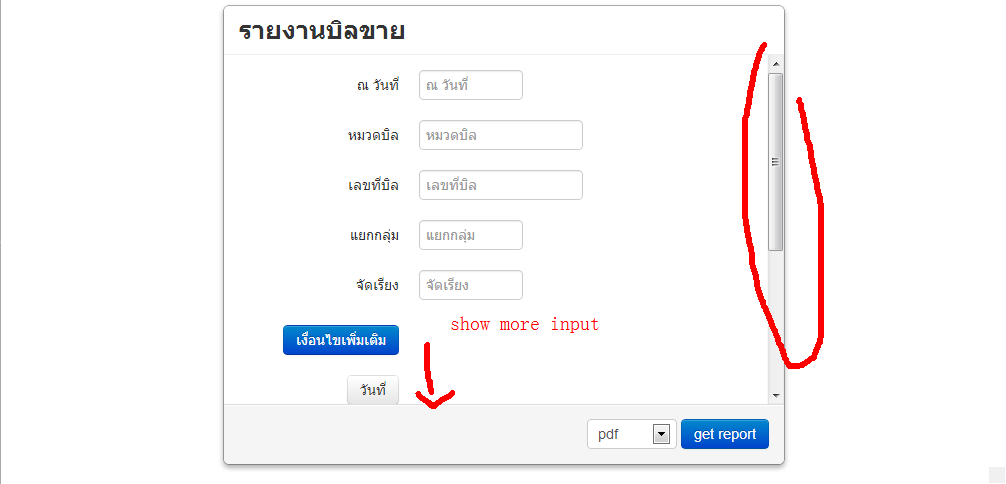Click the ณ วันที่ field label
This screenshot has height=484, width=1006.
[x=378, y=85]
